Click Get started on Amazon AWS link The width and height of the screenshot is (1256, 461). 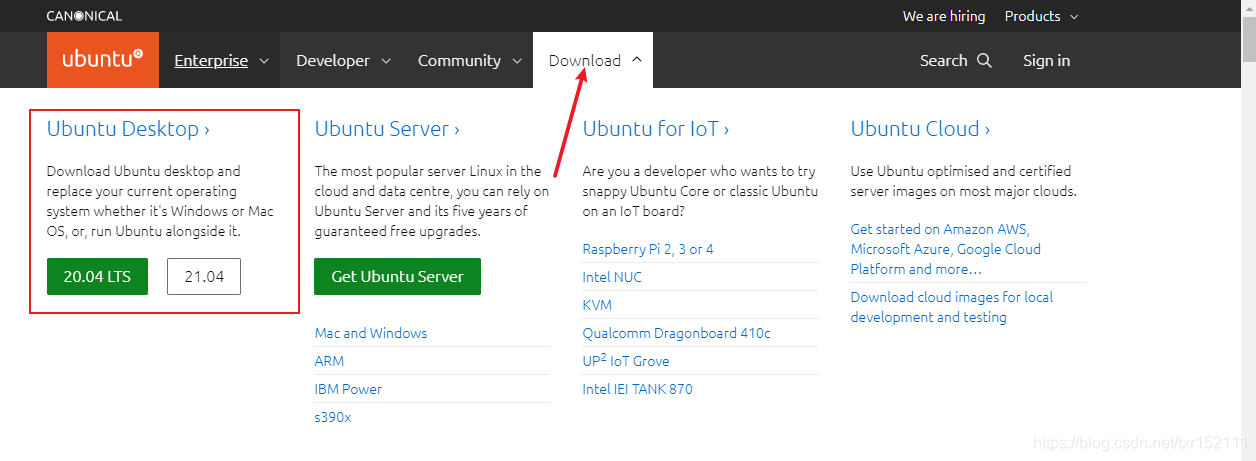pos(946,249)
